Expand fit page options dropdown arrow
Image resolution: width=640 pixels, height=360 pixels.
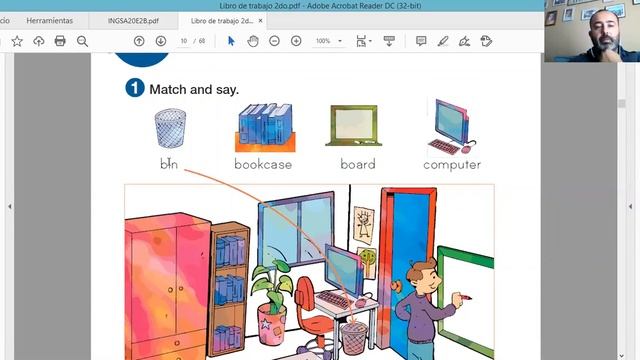point(370,41)
